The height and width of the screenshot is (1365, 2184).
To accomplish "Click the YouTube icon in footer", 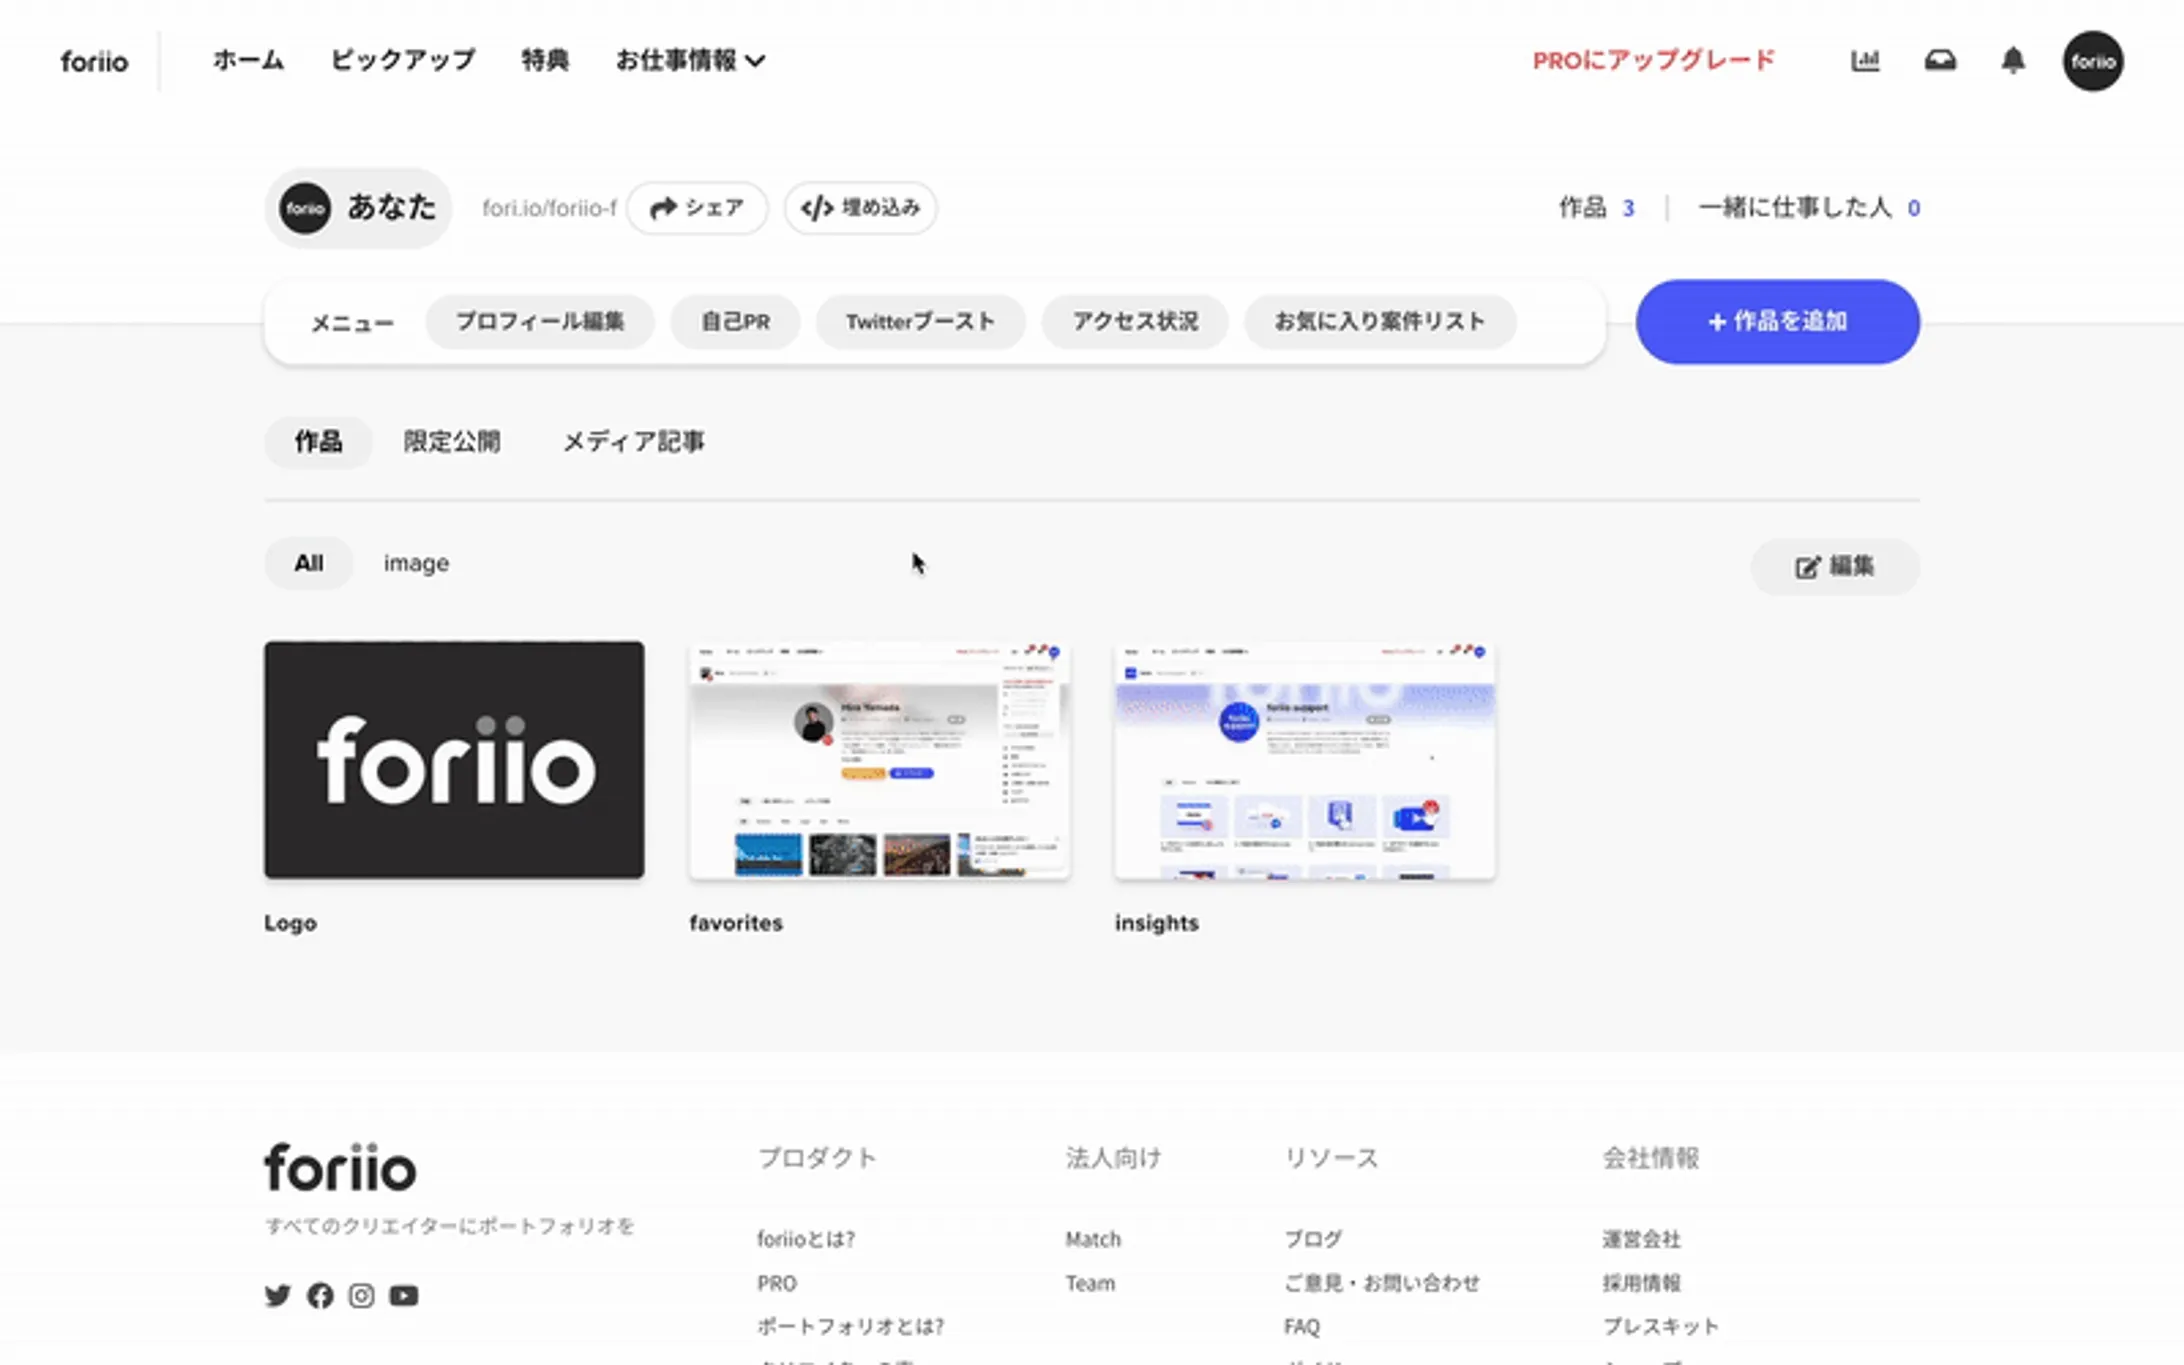I will (404, 1296).
